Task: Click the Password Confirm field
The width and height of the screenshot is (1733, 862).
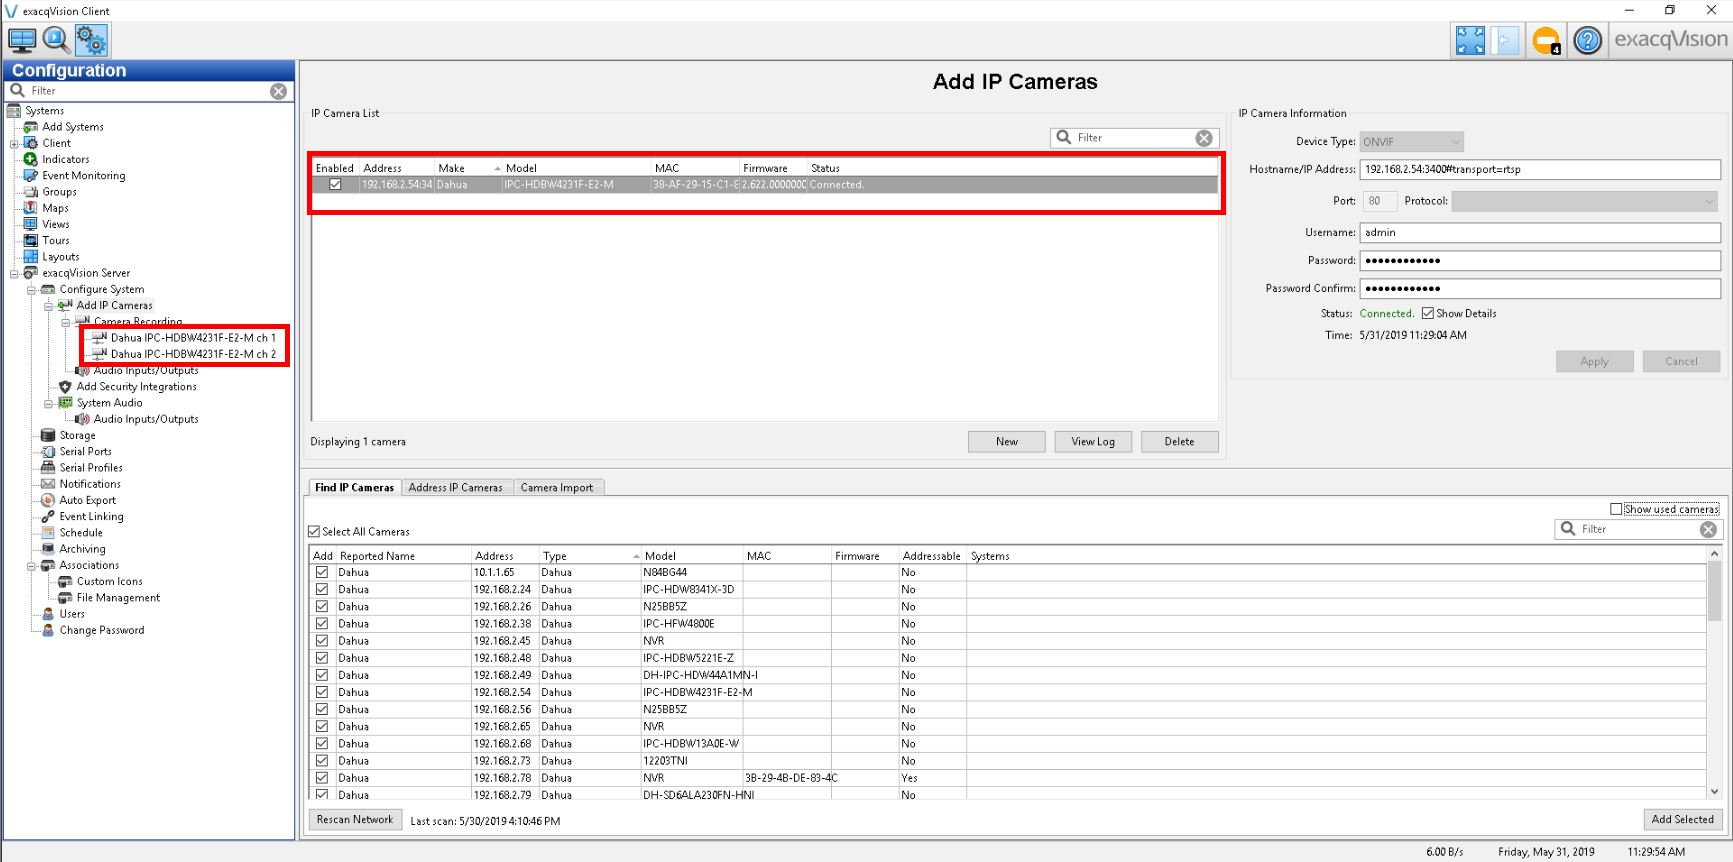Action: pyautogui.click(x=1540, y=289)
